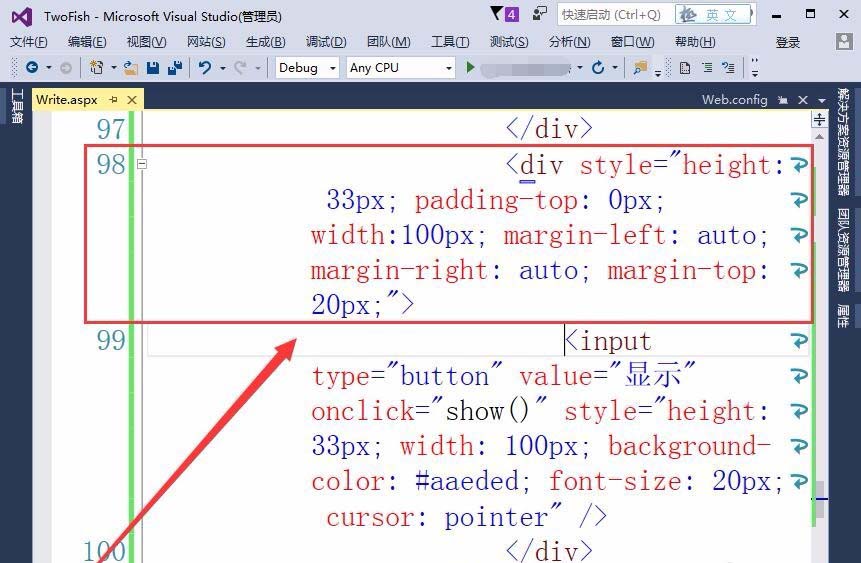
Task: Click the vertical scrollbar up arrow
Action: tap(819, 136)
